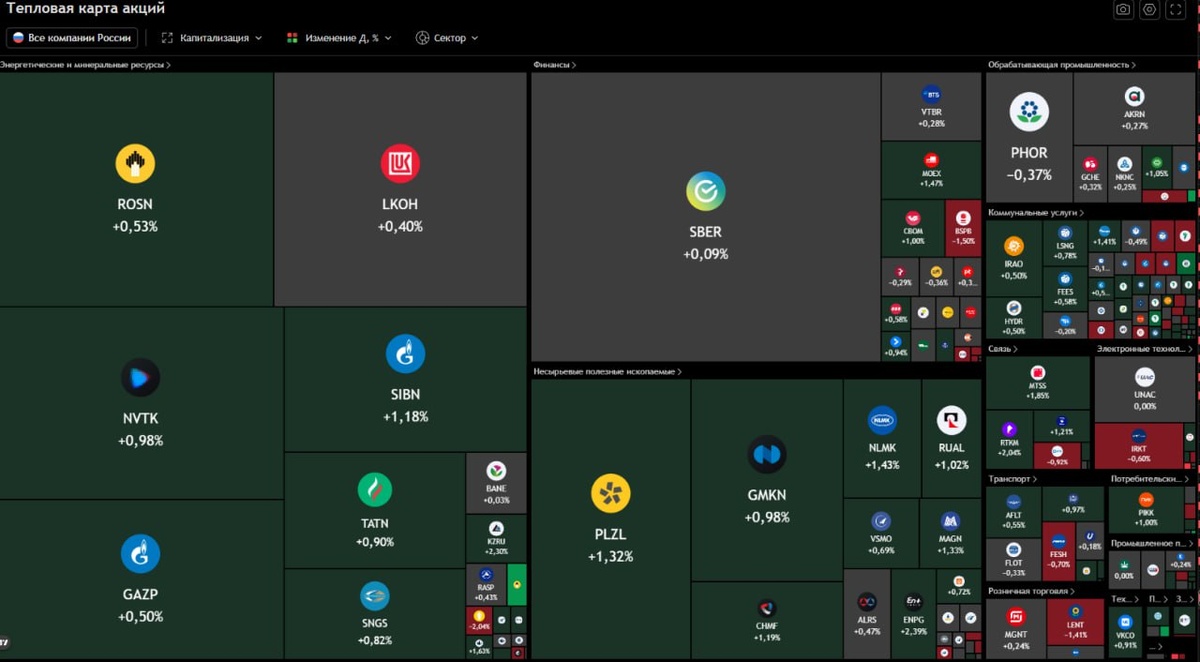
Task: Open heatmap settings gear icon
Action: [1150, 9]
